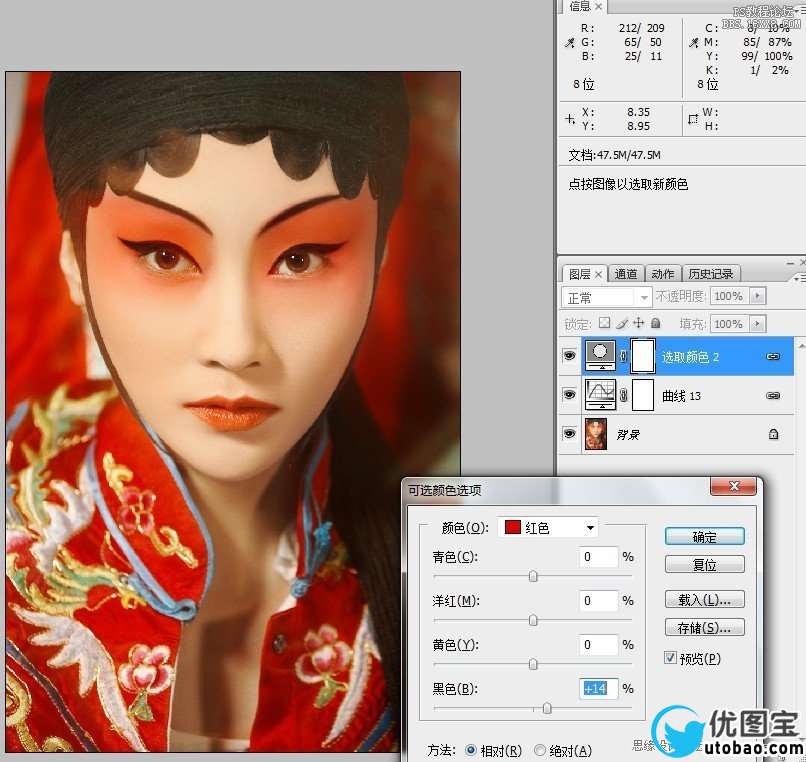Switch to the 动作 tab
806x762 pixels.
coord(663,274)
